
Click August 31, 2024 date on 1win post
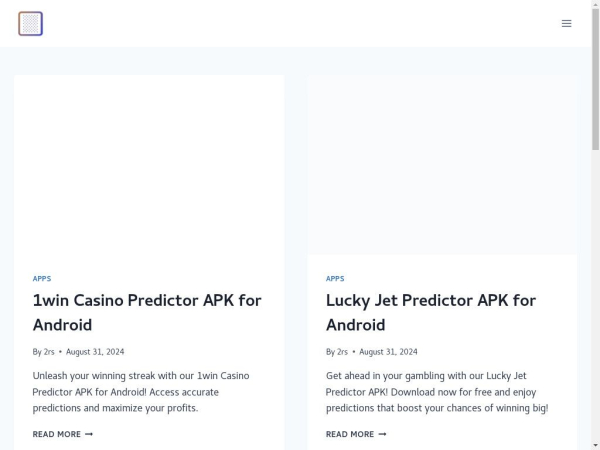click(95, 352)
